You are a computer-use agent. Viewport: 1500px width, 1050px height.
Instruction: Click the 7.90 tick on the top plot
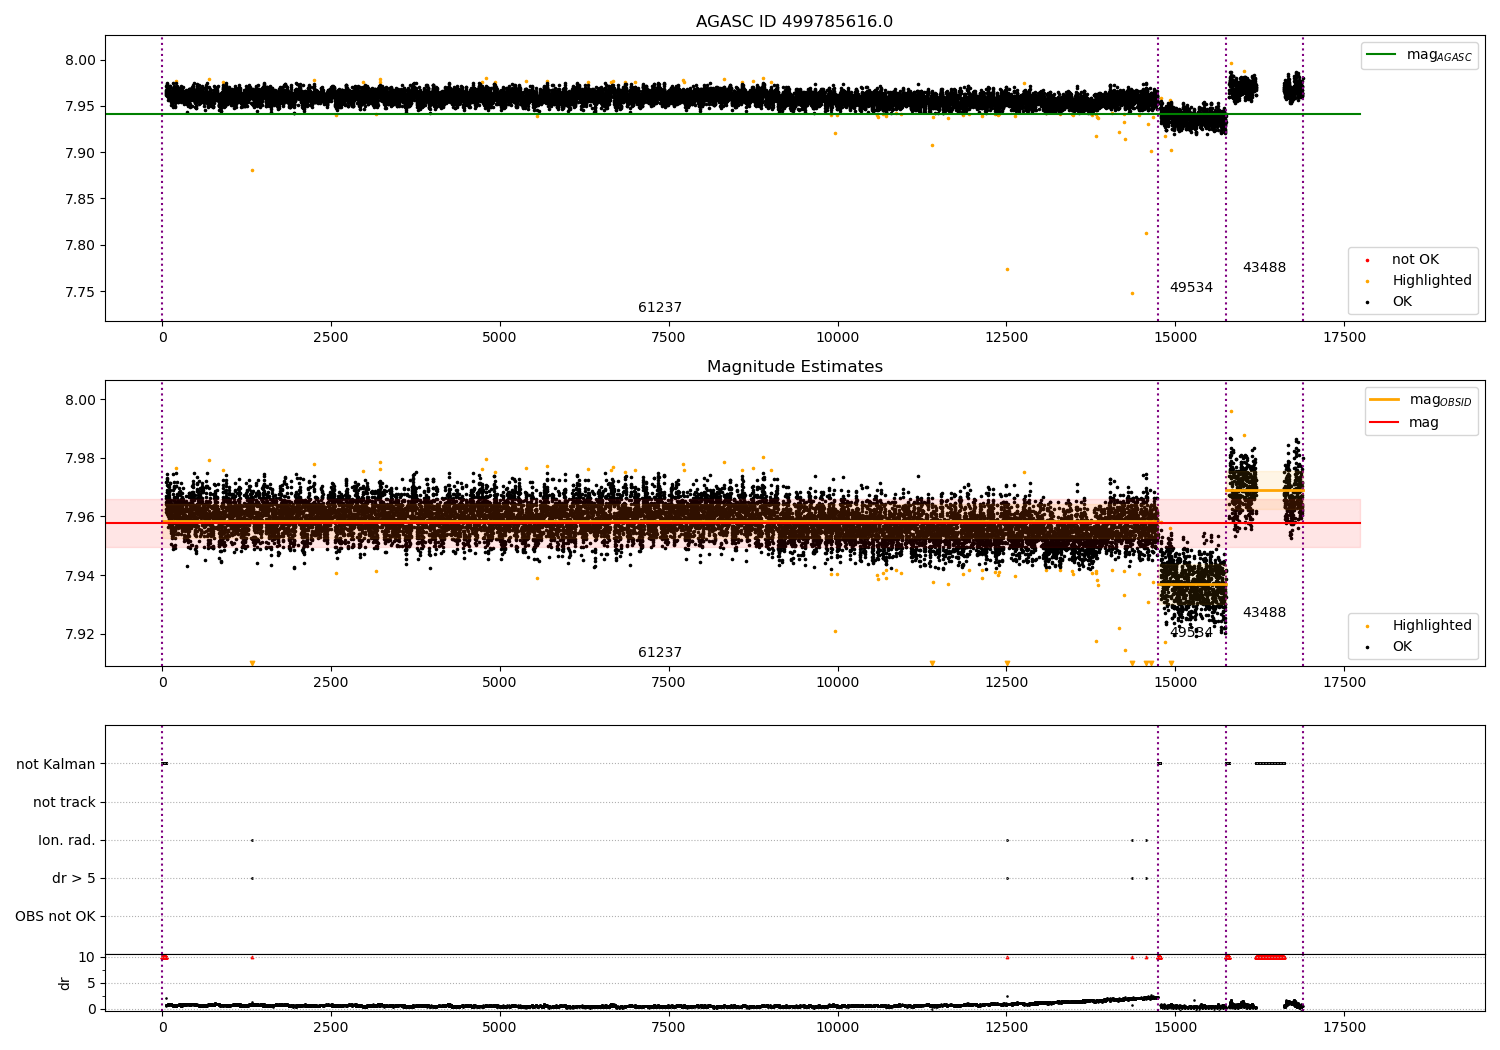[81, 153]
